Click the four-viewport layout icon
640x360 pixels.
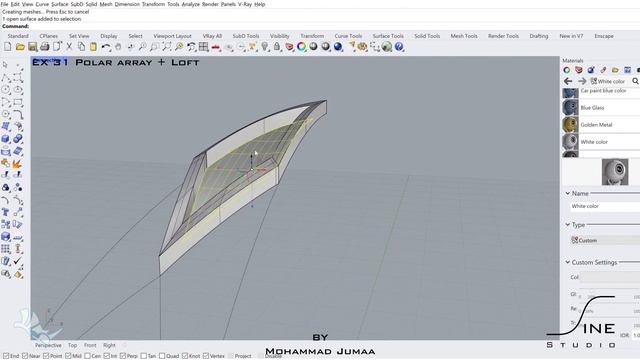[204, 47]
